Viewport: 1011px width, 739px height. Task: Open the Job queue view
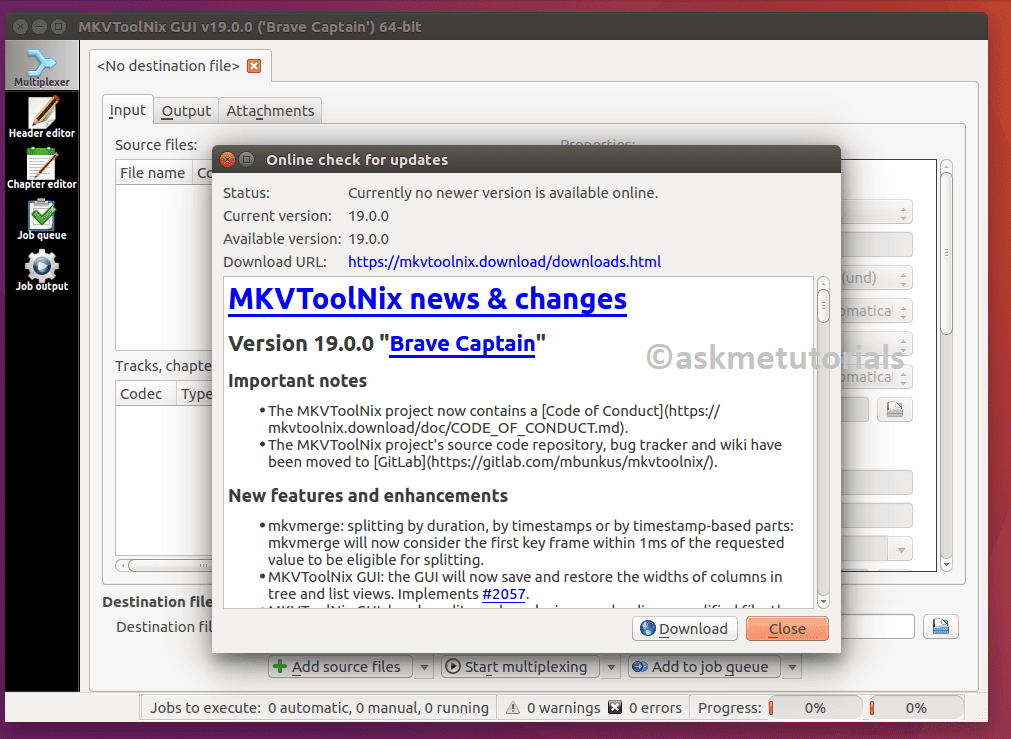(x=42, y=219)
